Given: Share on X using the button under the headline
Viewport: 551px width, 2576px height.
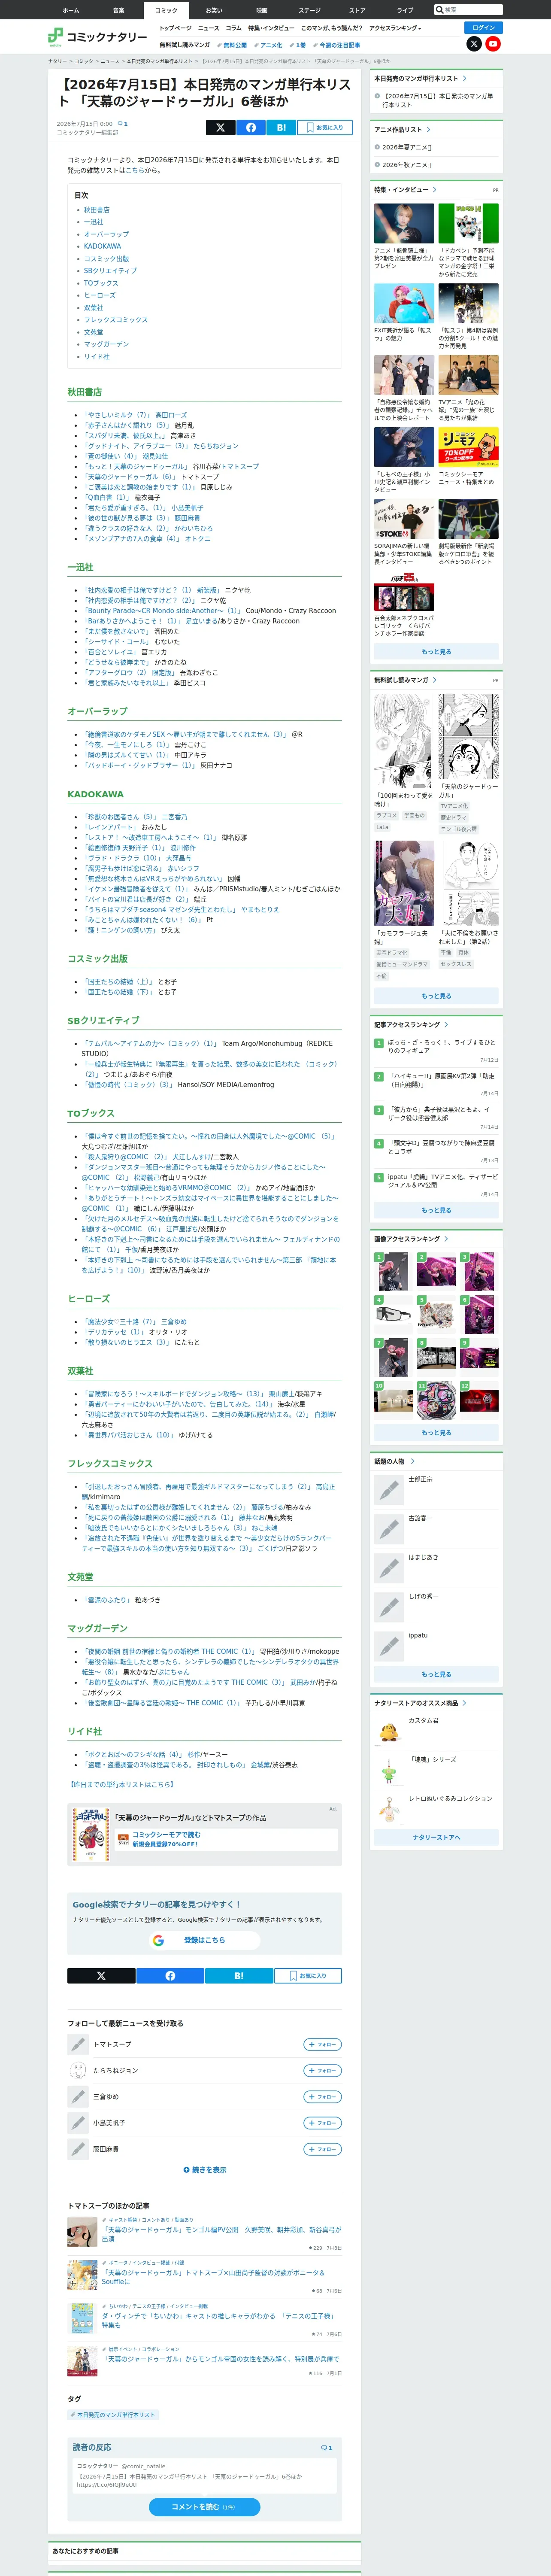Looking at the screenshot, I should 220,127.
